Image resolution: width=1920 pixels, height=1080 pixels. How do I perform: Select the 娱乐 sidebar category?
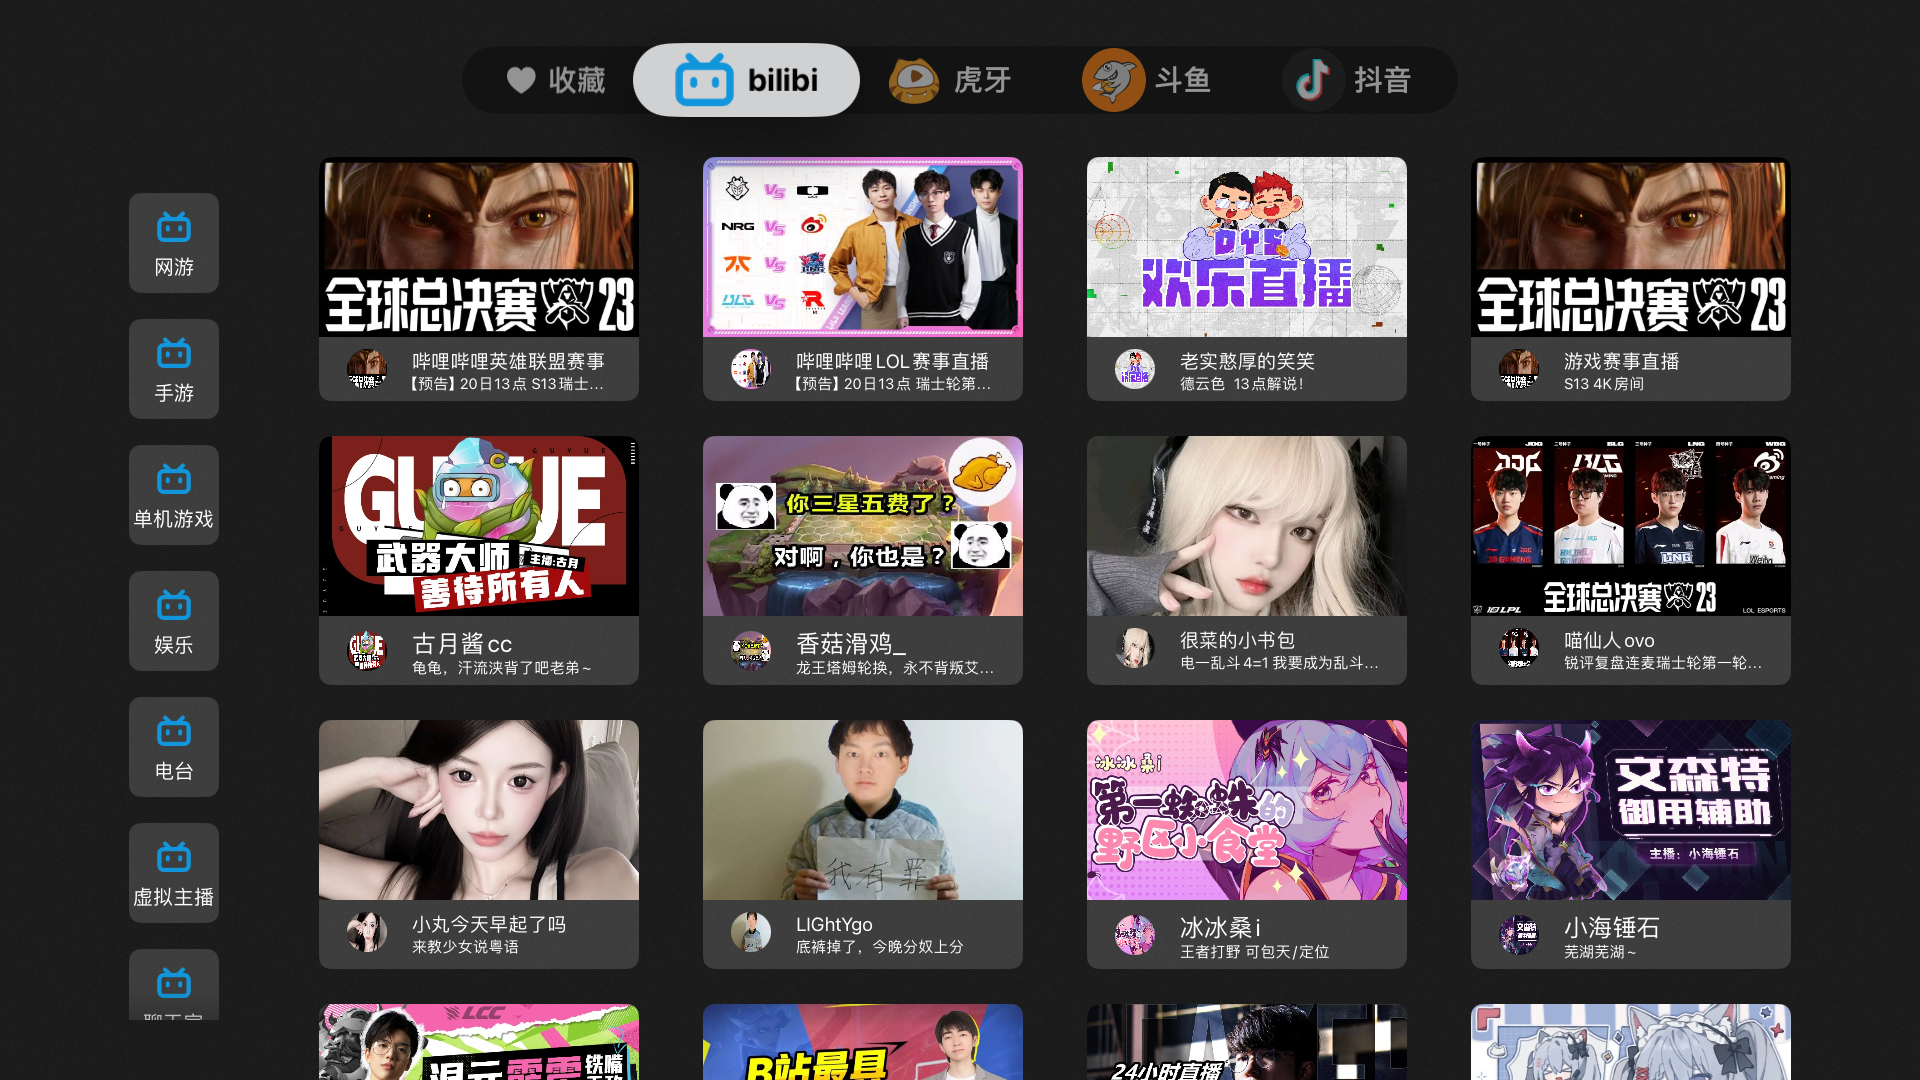[174, 621]
